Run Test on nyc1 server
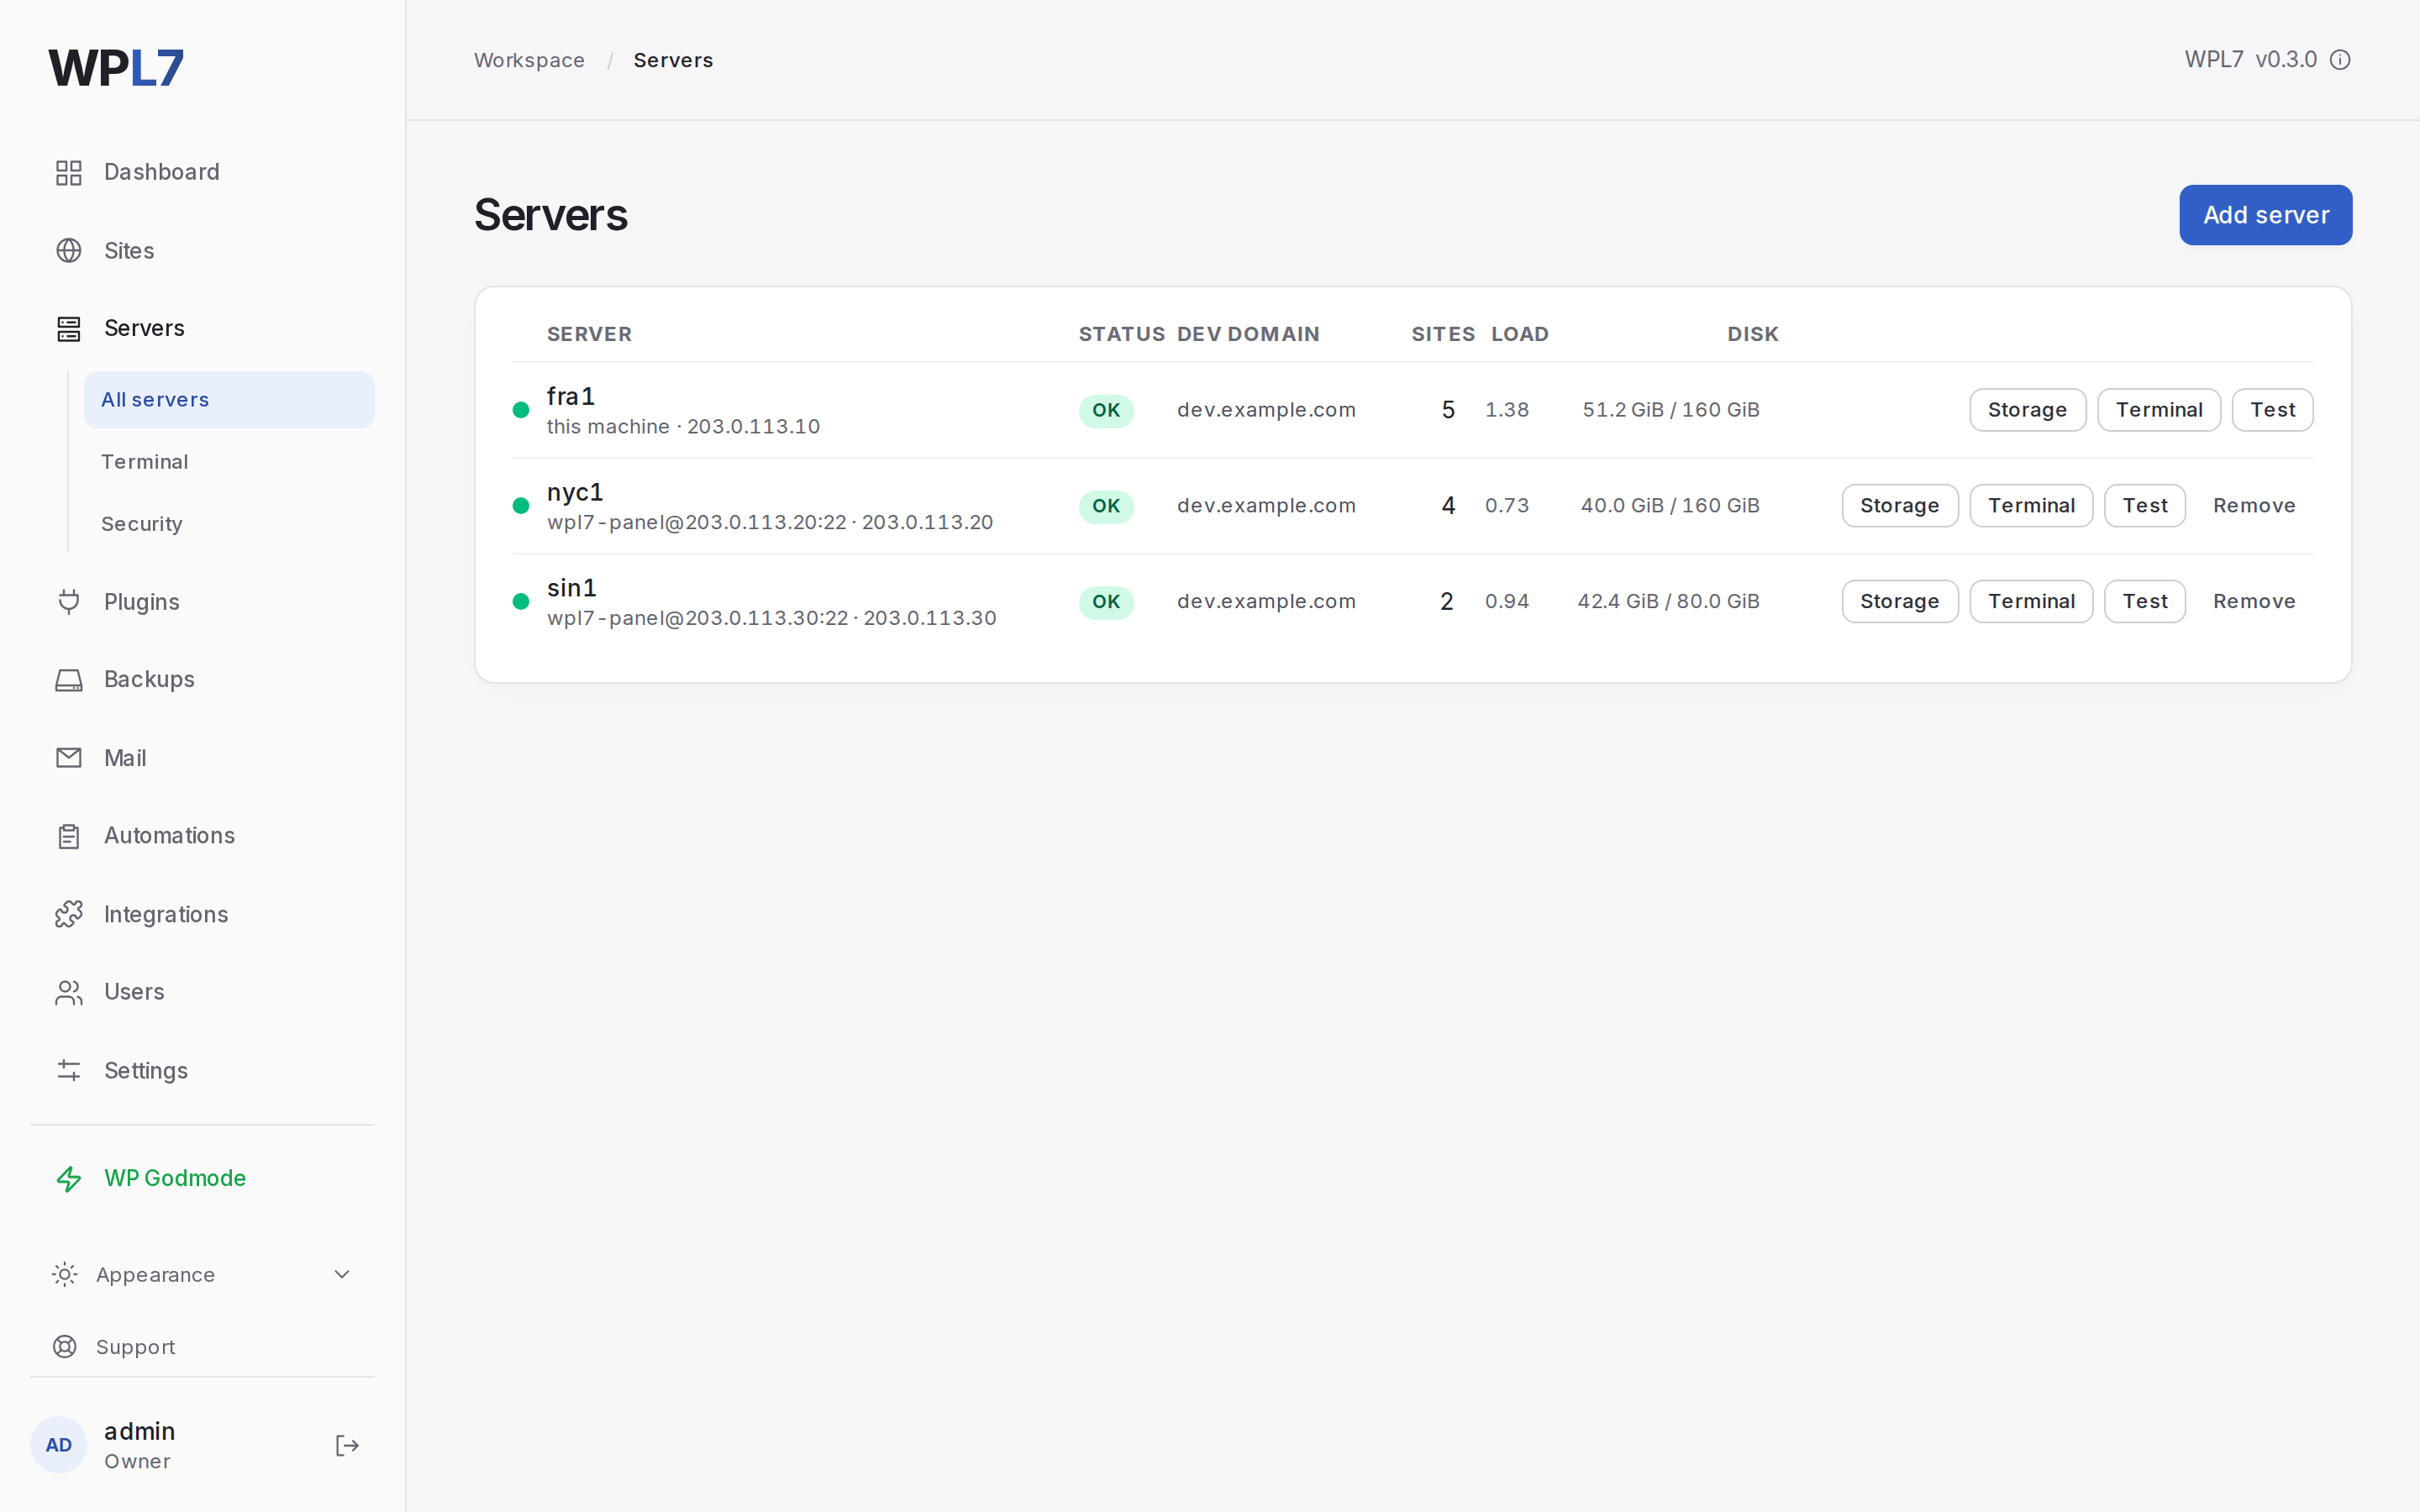Screen dimensions: 2420x1512 click(x=2145, y=506)
